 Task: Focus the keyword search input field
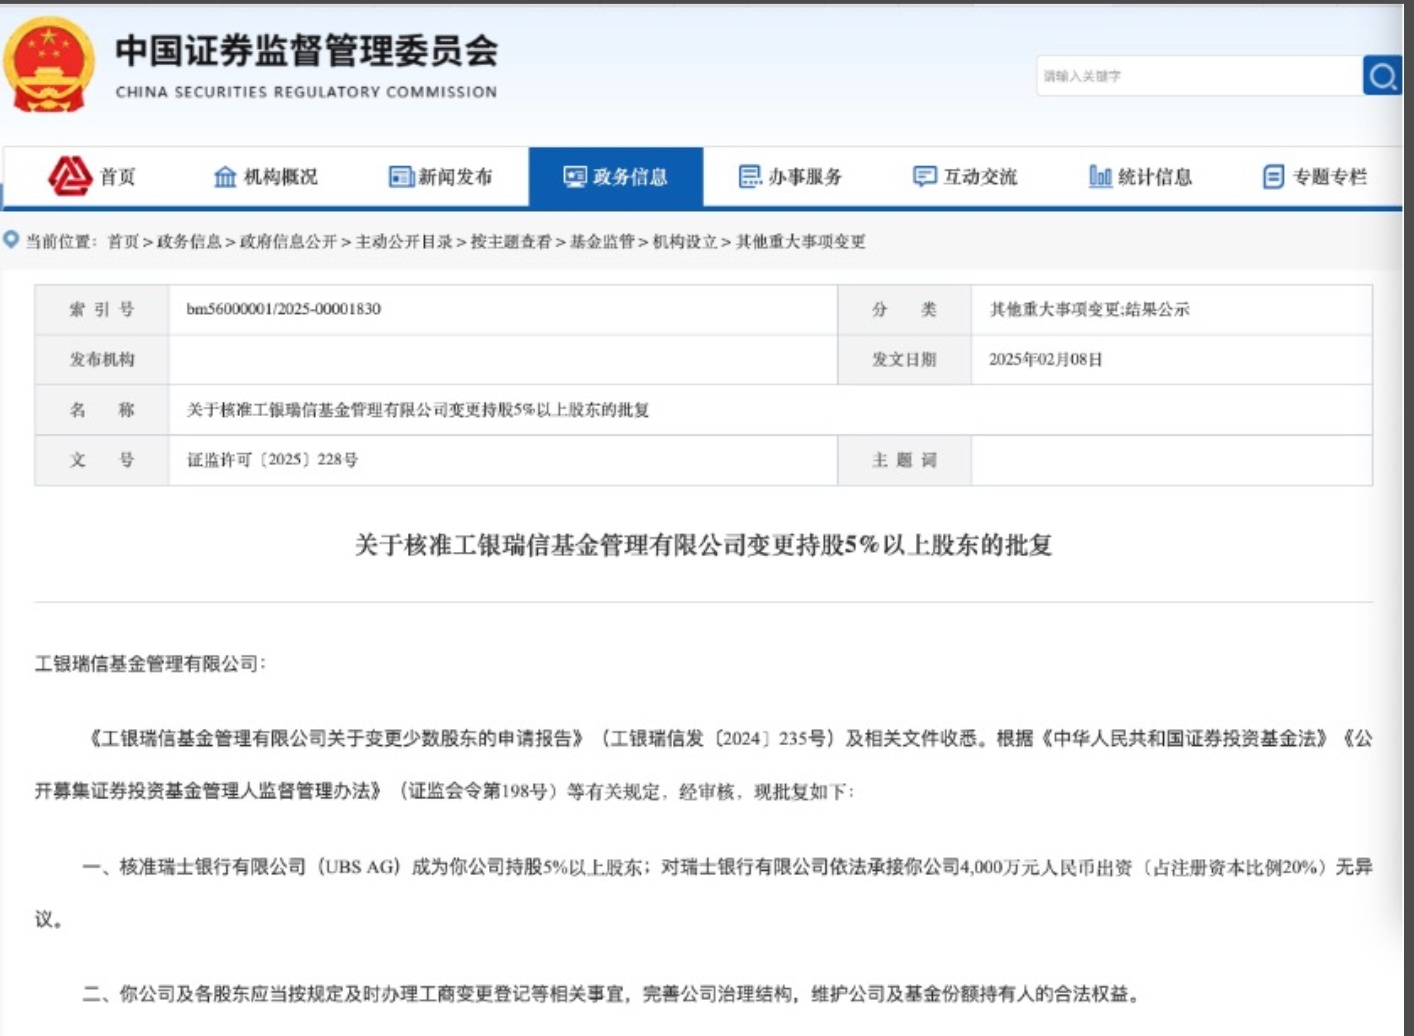(1198, 76)
